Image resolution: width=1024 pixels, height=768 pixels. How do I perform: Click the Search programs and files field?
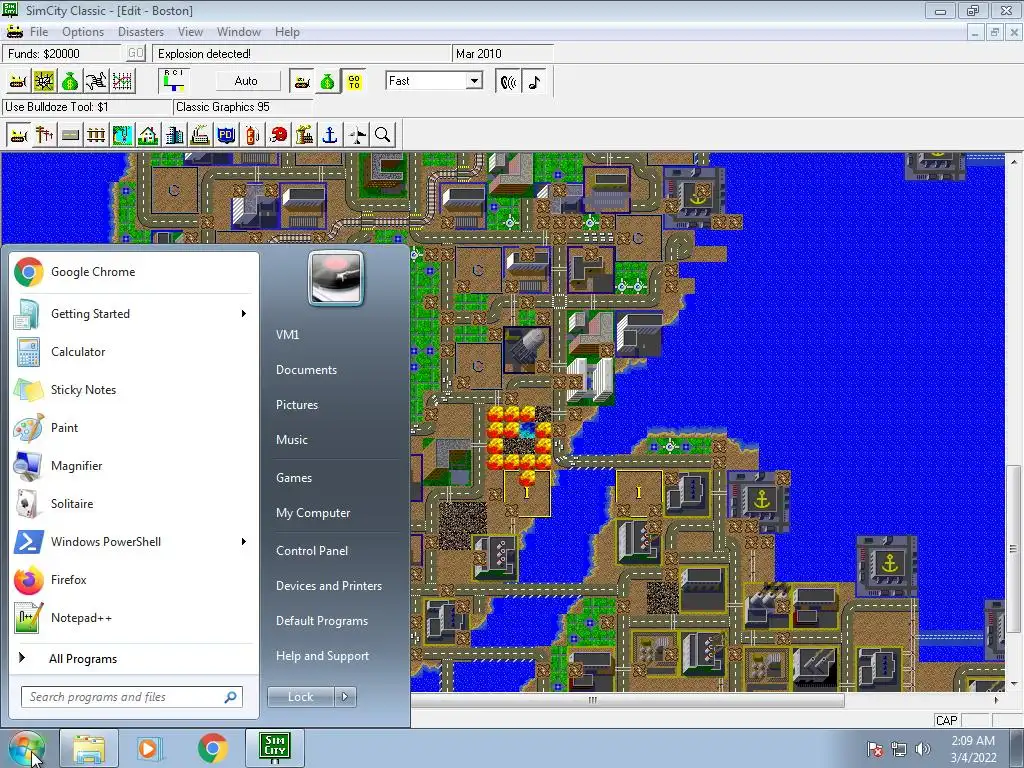132,697
